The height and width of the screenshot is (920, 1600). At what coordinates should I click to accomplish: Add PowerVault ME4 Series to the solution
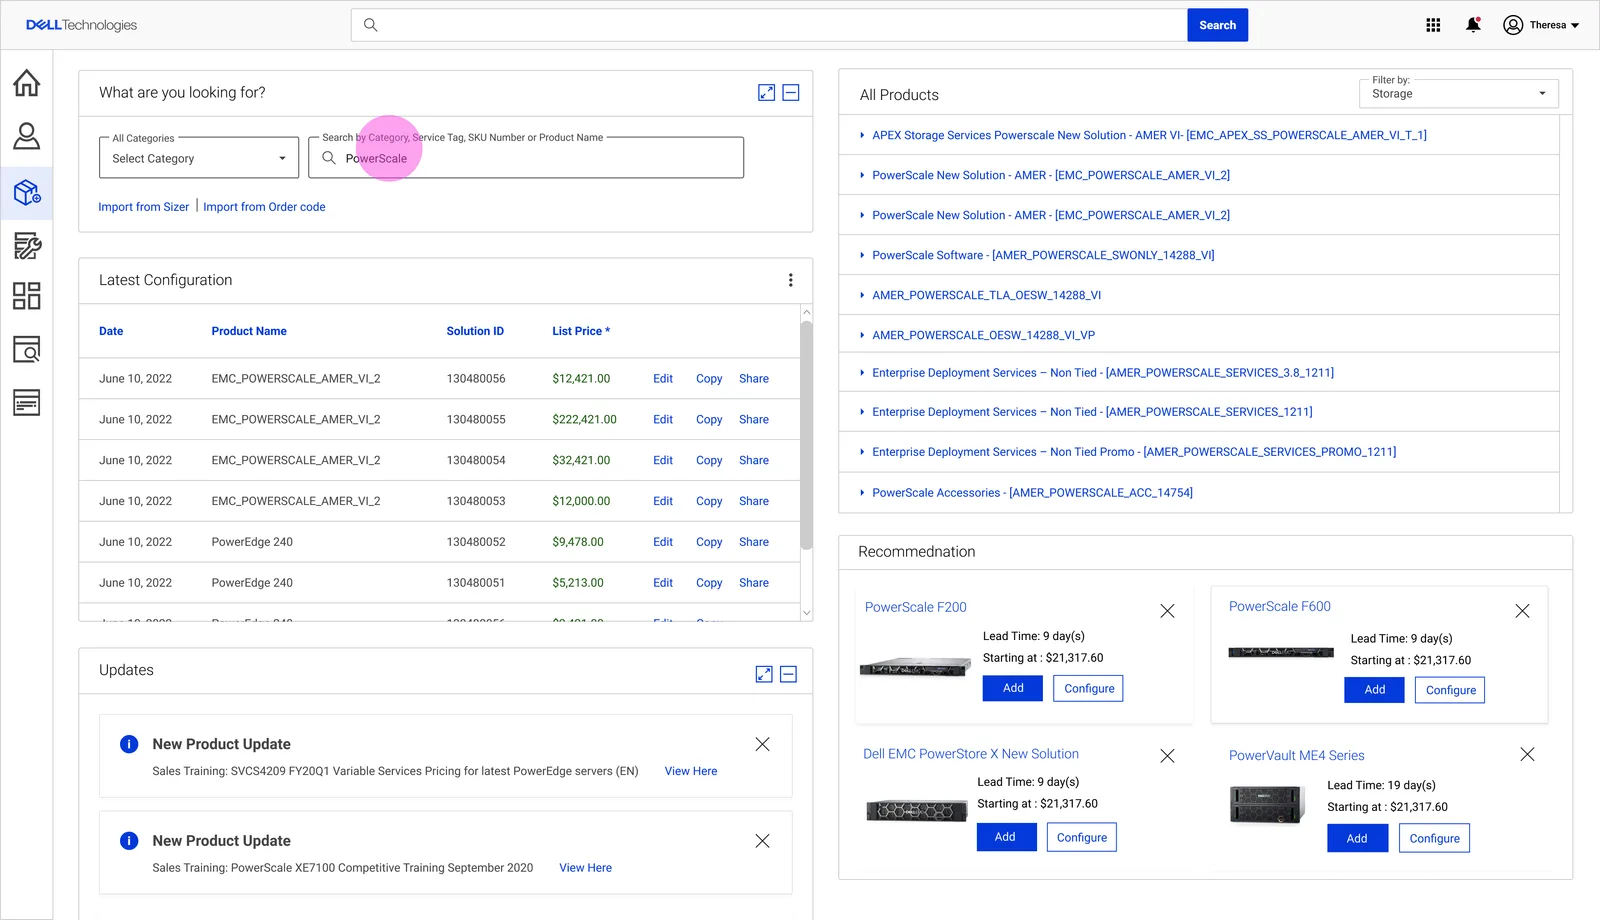pyautogui.click(x=1357, y=838)
